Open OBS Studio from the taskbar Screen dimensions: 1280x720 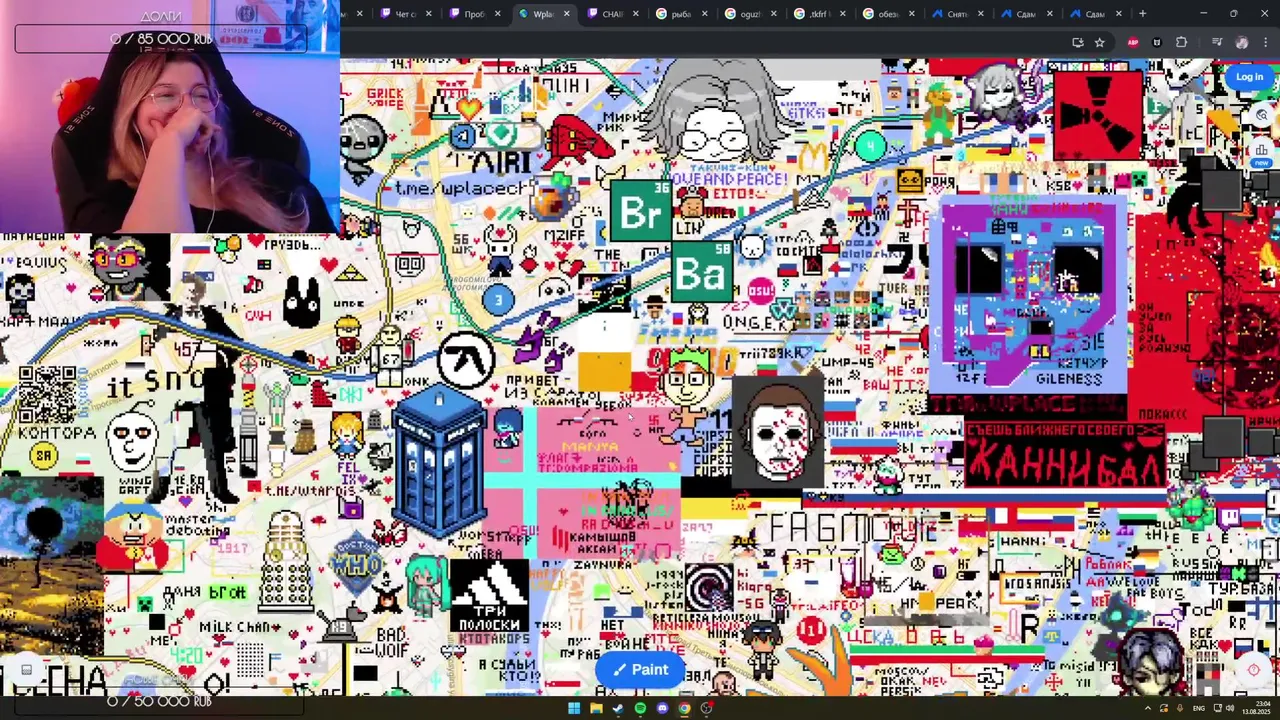click(x=706, y=708)
